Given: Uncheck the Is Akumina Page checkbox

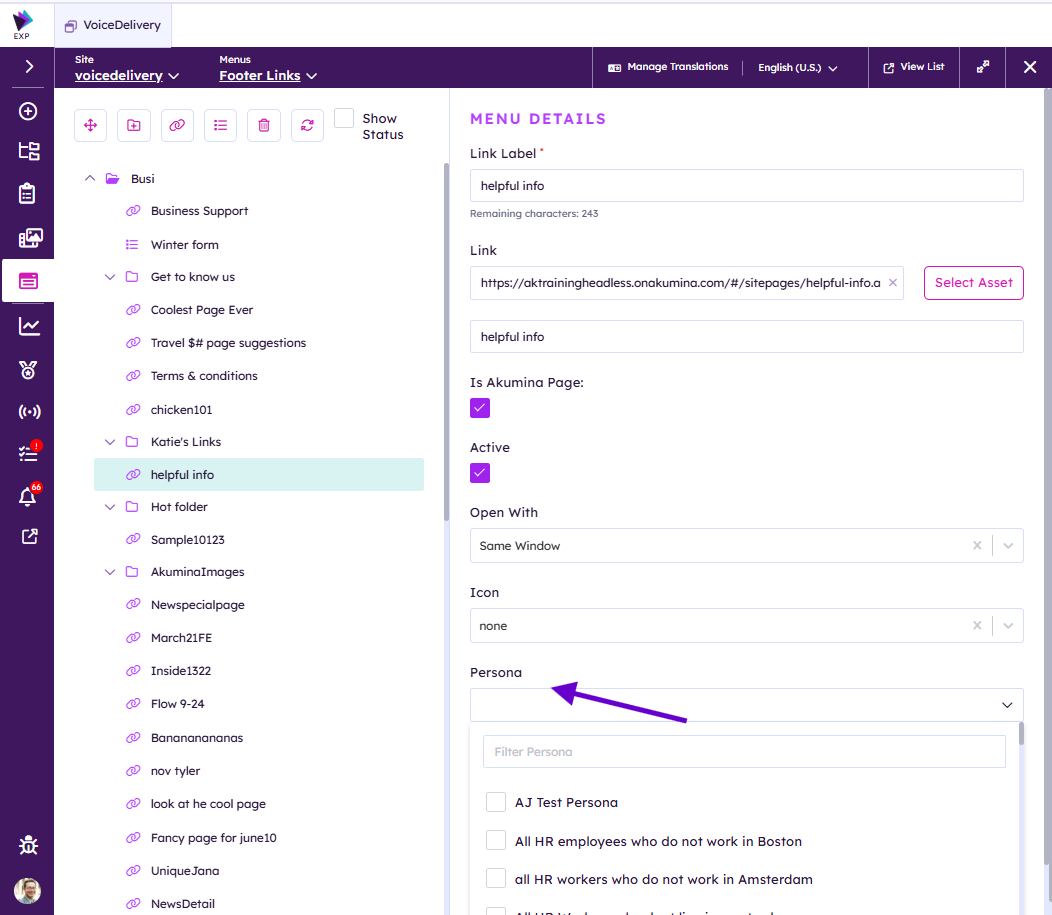Looking at the screenshot, I should coord(480,408).
